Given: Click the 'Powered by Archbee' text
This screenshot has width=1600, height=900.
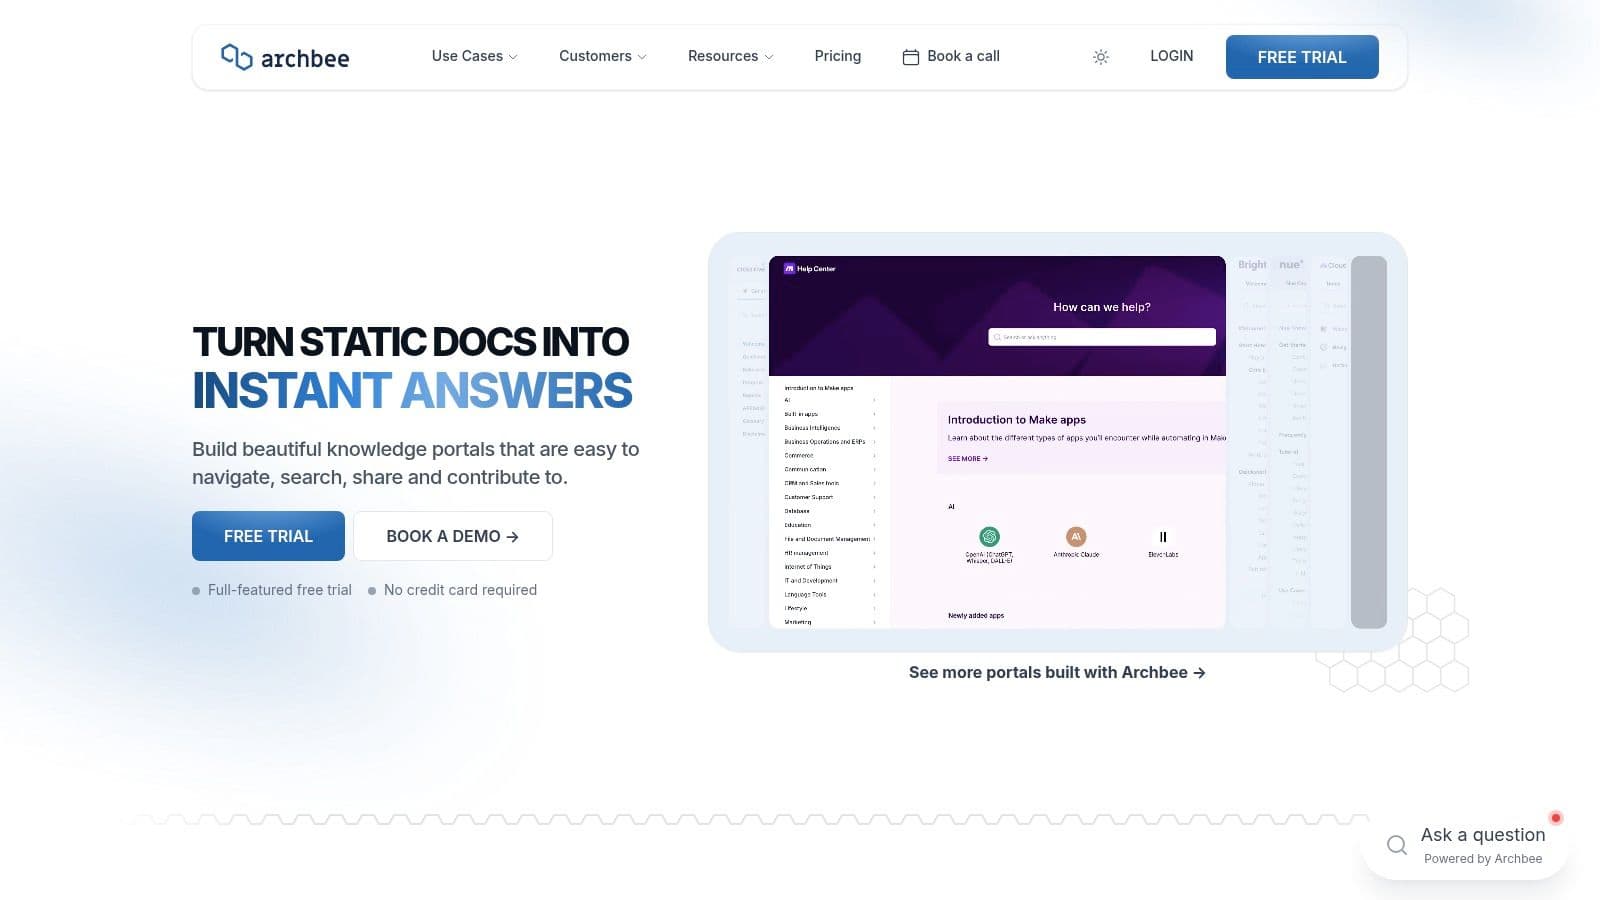Looking at the screenshot, I should pos(1483,859).
